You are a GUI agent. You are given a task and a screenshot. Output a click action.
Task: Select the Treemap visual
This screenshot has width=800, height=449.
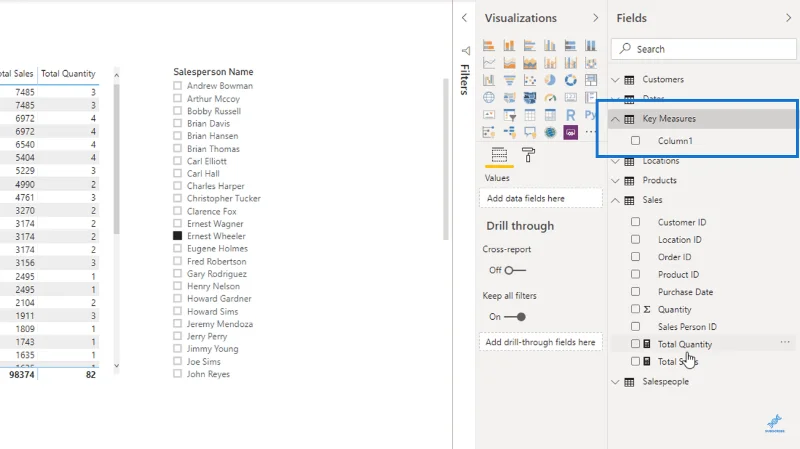coord(591,80)
